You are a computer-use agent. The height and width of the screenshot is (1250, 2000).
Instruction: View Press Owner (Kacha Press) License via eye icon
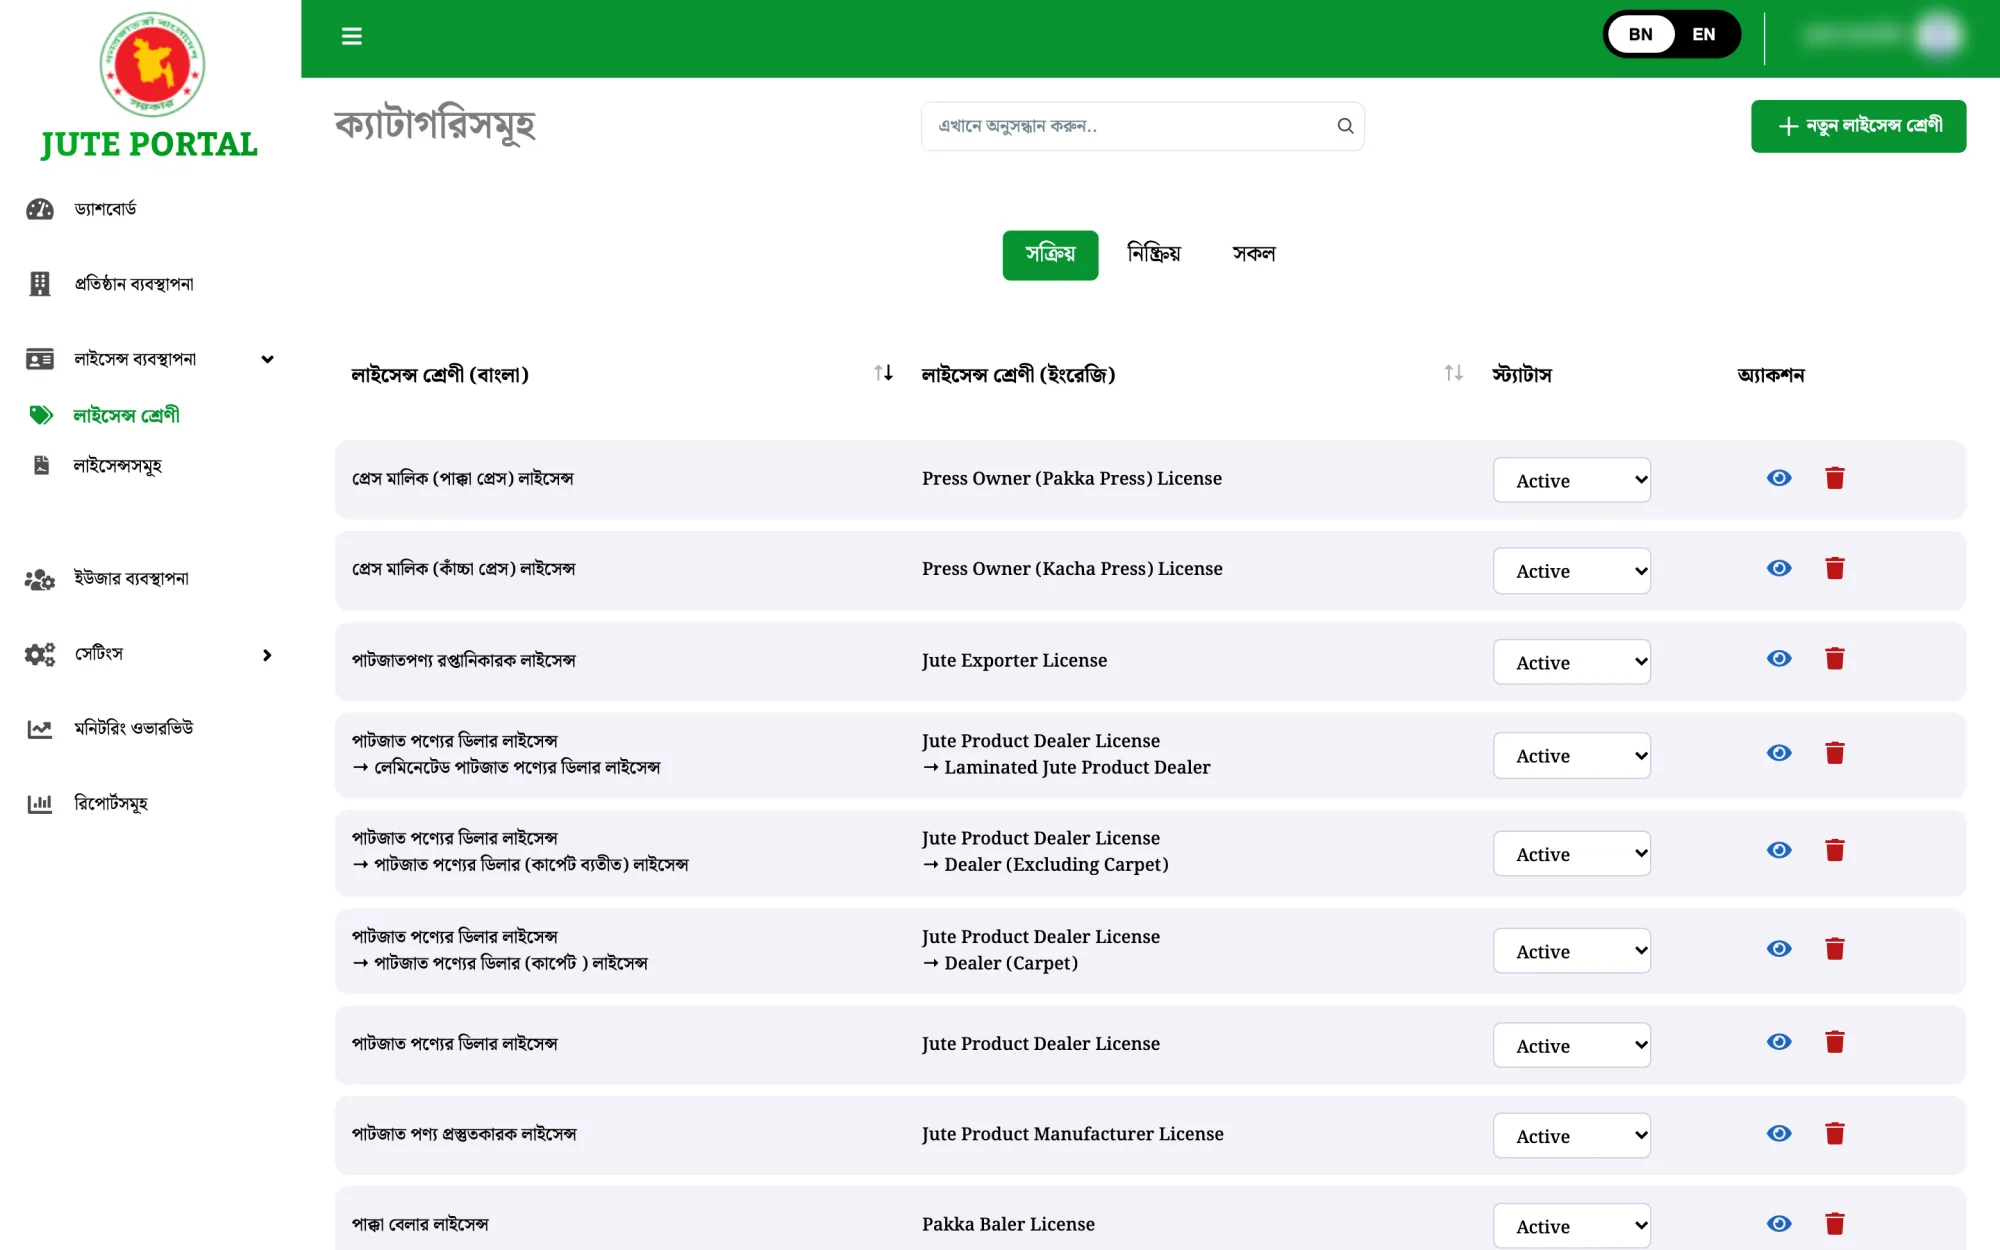coord(1778,568)
